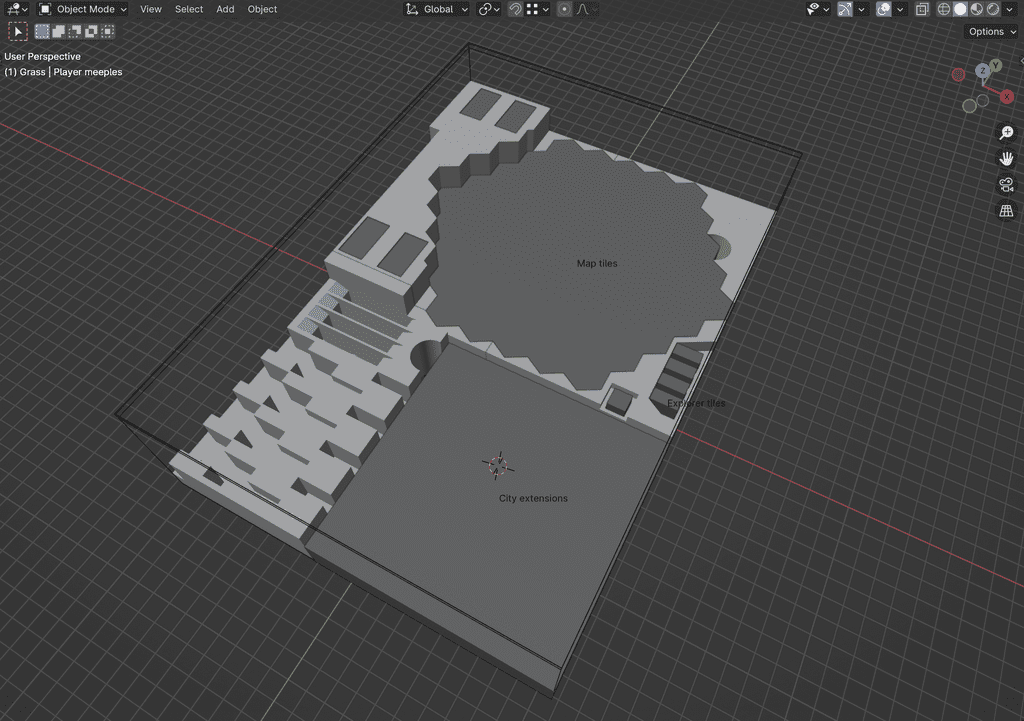Open the snap settings dropdown
The width and height of the screenshot is (1024, 721).
coord(538,9)
